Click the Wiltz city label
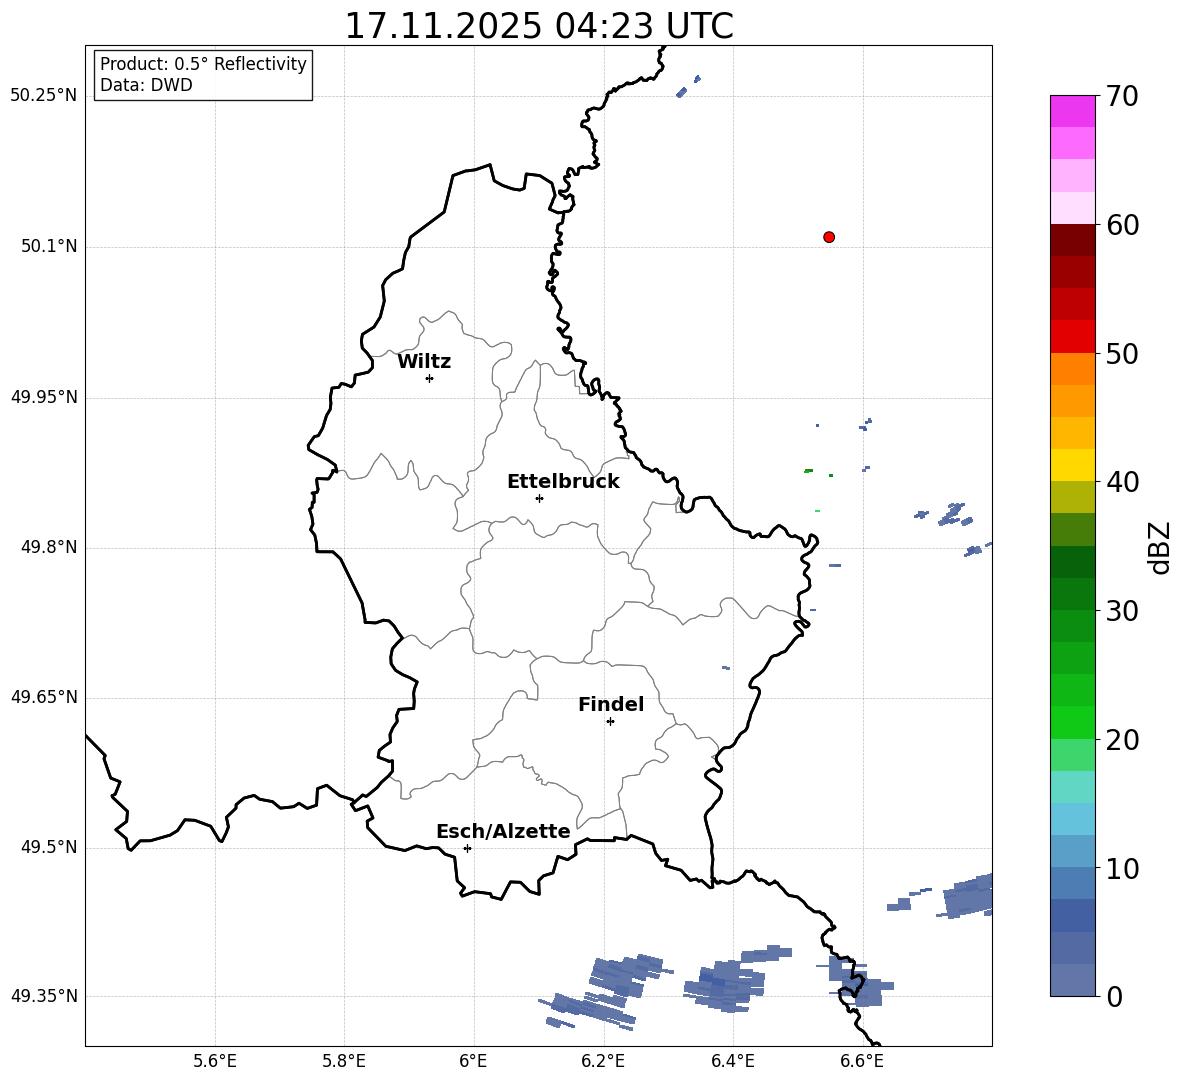 pos(424,362)
